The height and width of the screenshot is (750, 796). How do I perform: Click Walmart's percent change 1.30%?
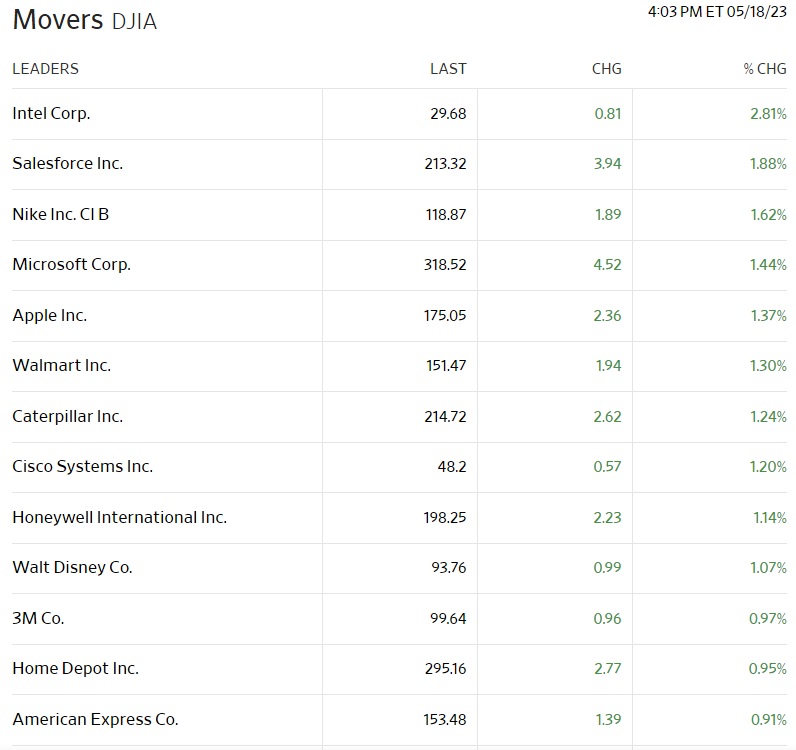(769, 366)
